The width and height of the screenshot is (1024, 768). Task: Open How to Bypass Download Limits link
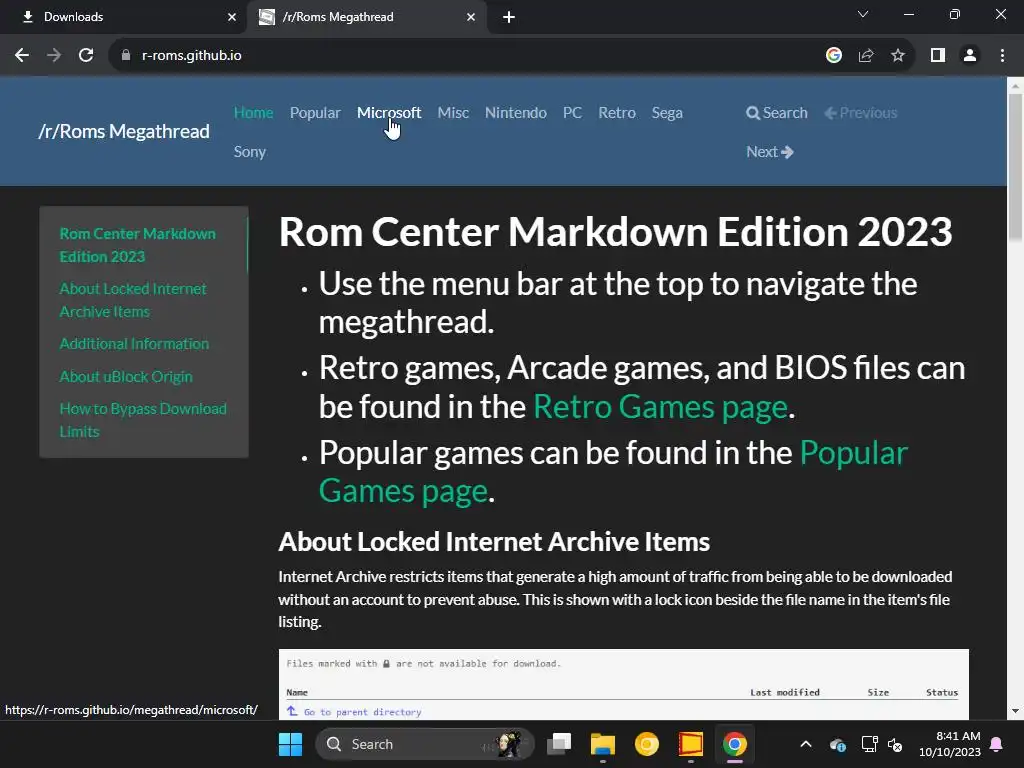point(143,420)
